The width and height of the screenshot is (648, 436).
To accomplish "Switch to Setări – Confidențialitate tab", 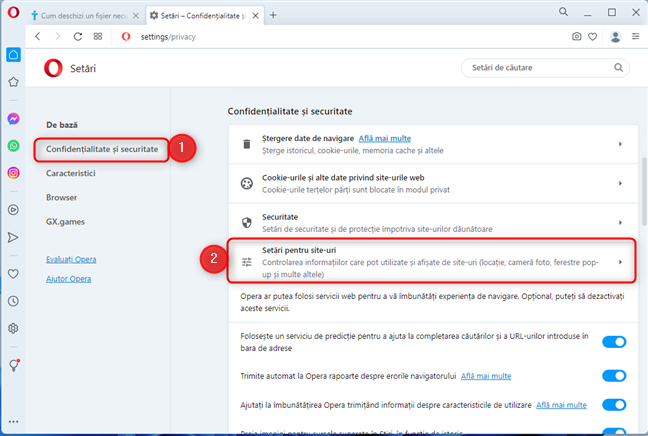I will pos(205,16).
